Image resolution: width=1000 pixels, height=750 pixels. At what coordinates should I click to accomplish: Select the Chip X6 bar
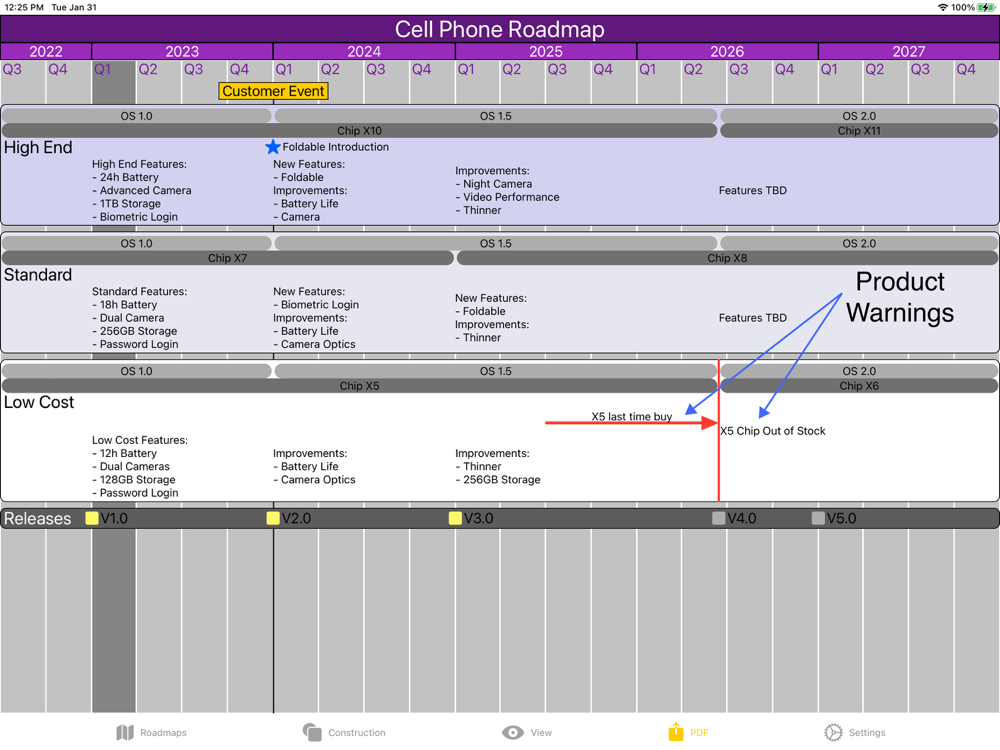(859, 386)
